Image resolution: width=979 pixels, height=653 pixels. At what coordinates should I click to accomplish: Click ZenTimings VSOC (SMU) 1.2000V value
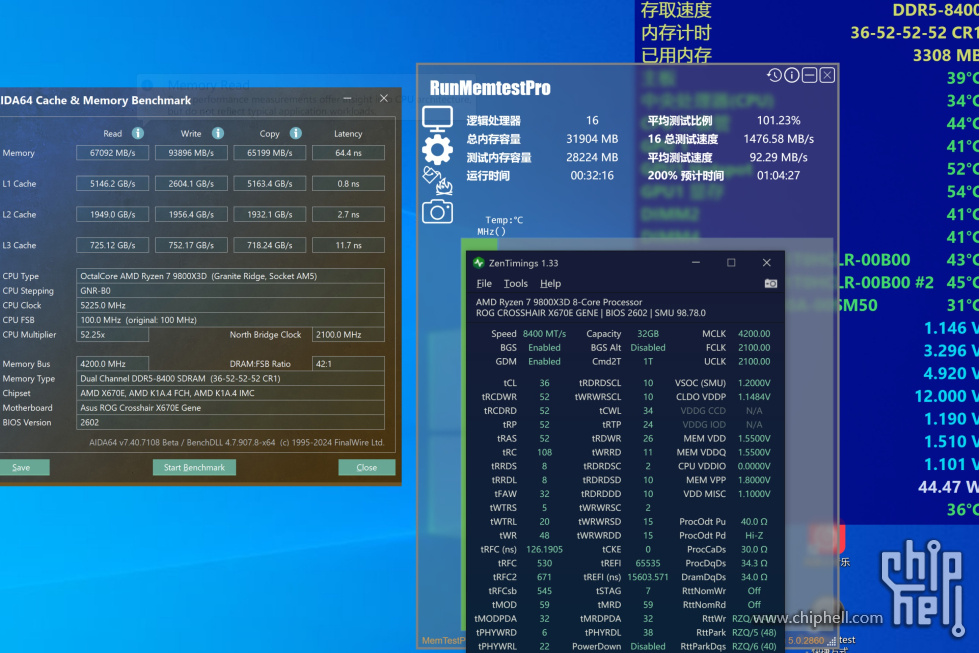754,383
